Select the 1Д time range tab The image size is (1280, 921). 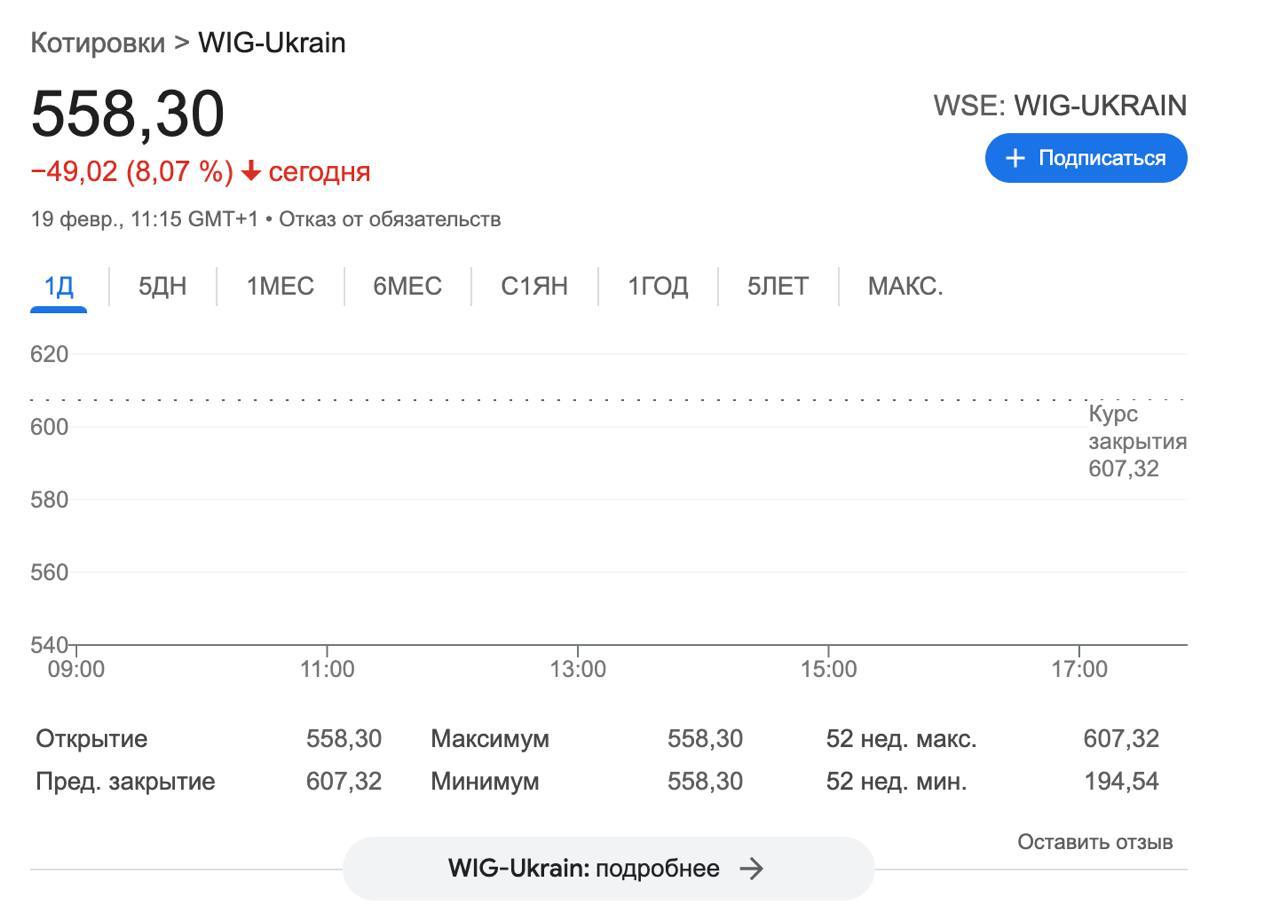click(x=59, y=286)
